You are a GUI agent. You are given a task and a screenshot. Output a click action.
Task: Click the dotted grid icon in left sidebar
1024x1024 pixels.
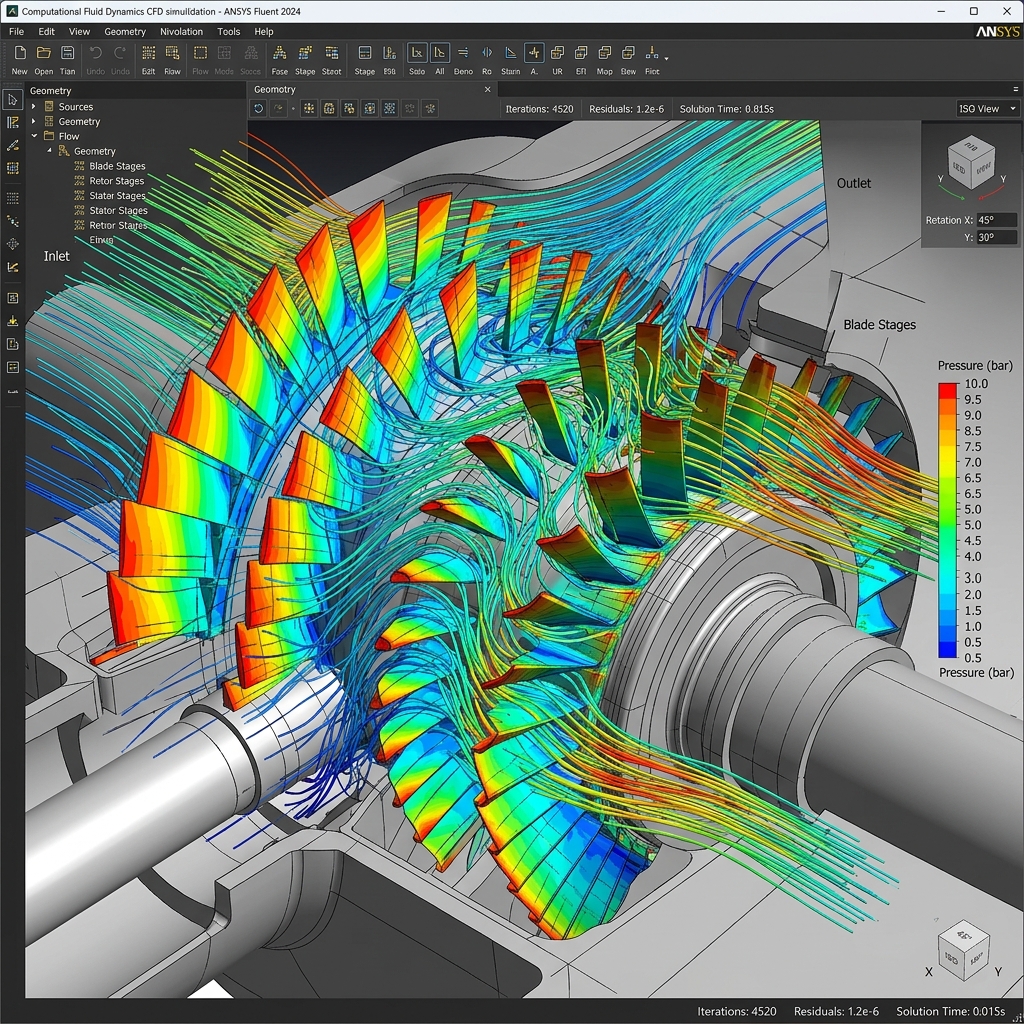point(12,198)
